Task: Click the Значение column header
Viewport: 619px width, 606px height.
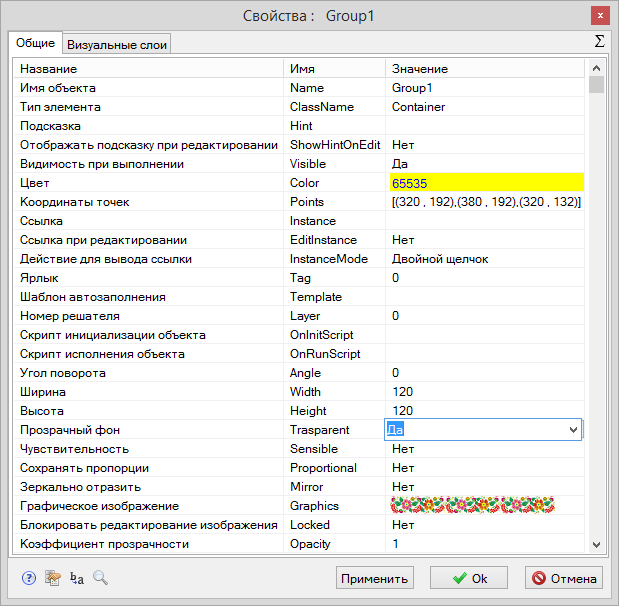Action: click(485, 69)
